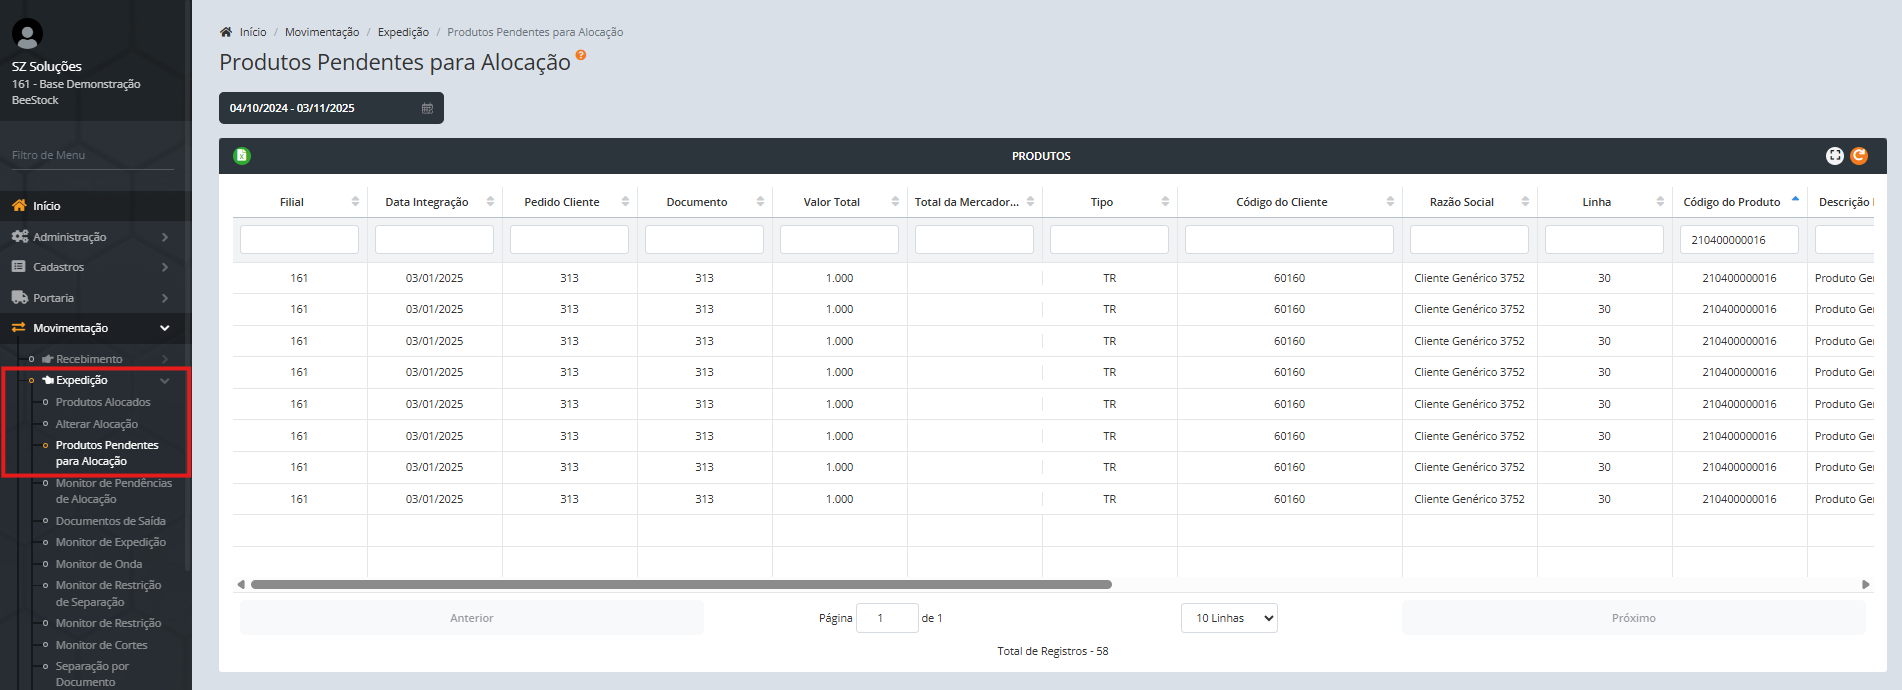The height and width of the screenshot is (690, 1902).
Task: Click the Próximo pagination button
Action: [1633, 618]
